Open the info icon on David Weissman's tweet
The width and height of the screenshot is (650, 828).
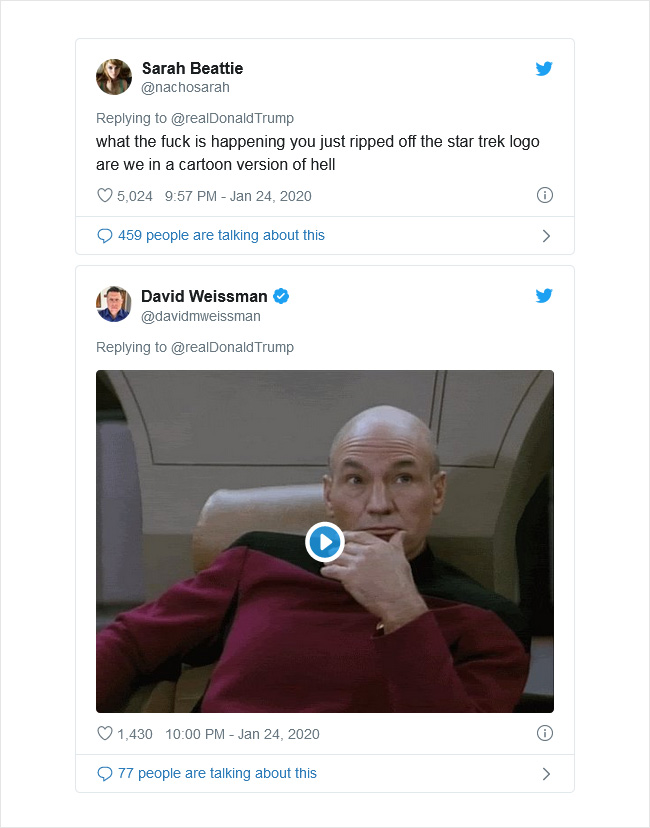pos(544,733)
